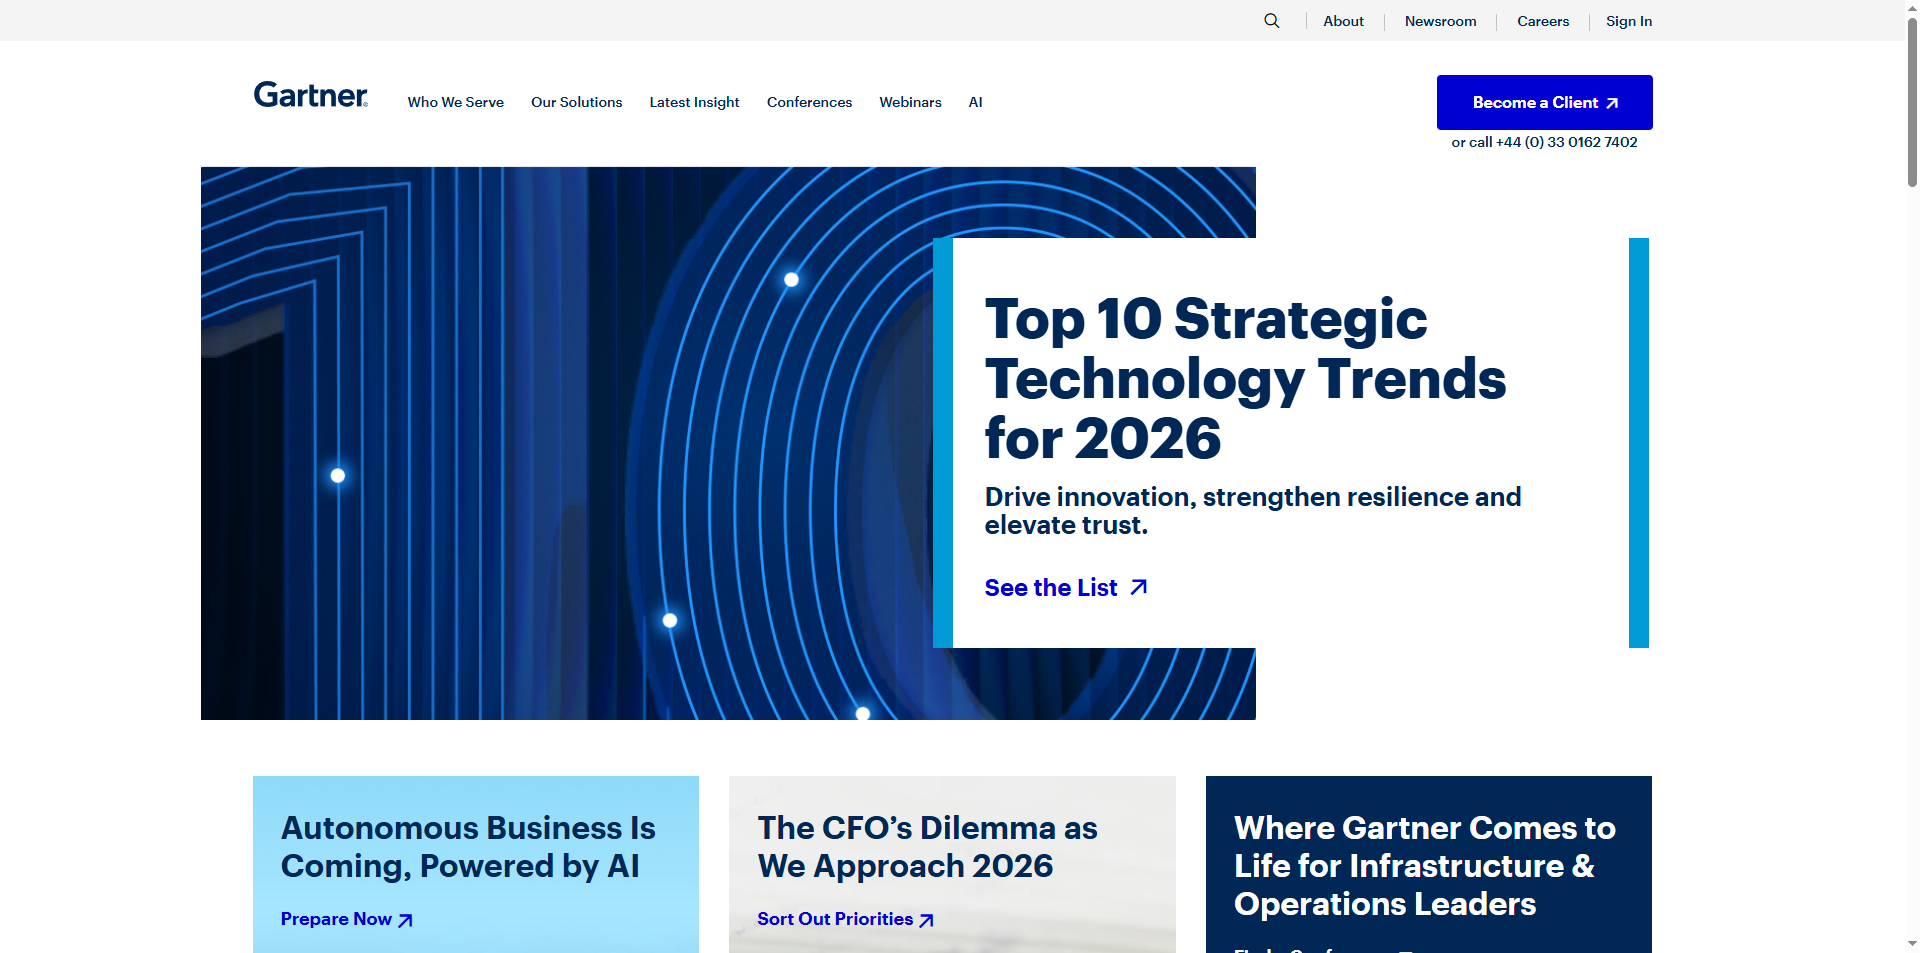Open the Careers link
The image size is (1920, 953).
click(1542, 21)
